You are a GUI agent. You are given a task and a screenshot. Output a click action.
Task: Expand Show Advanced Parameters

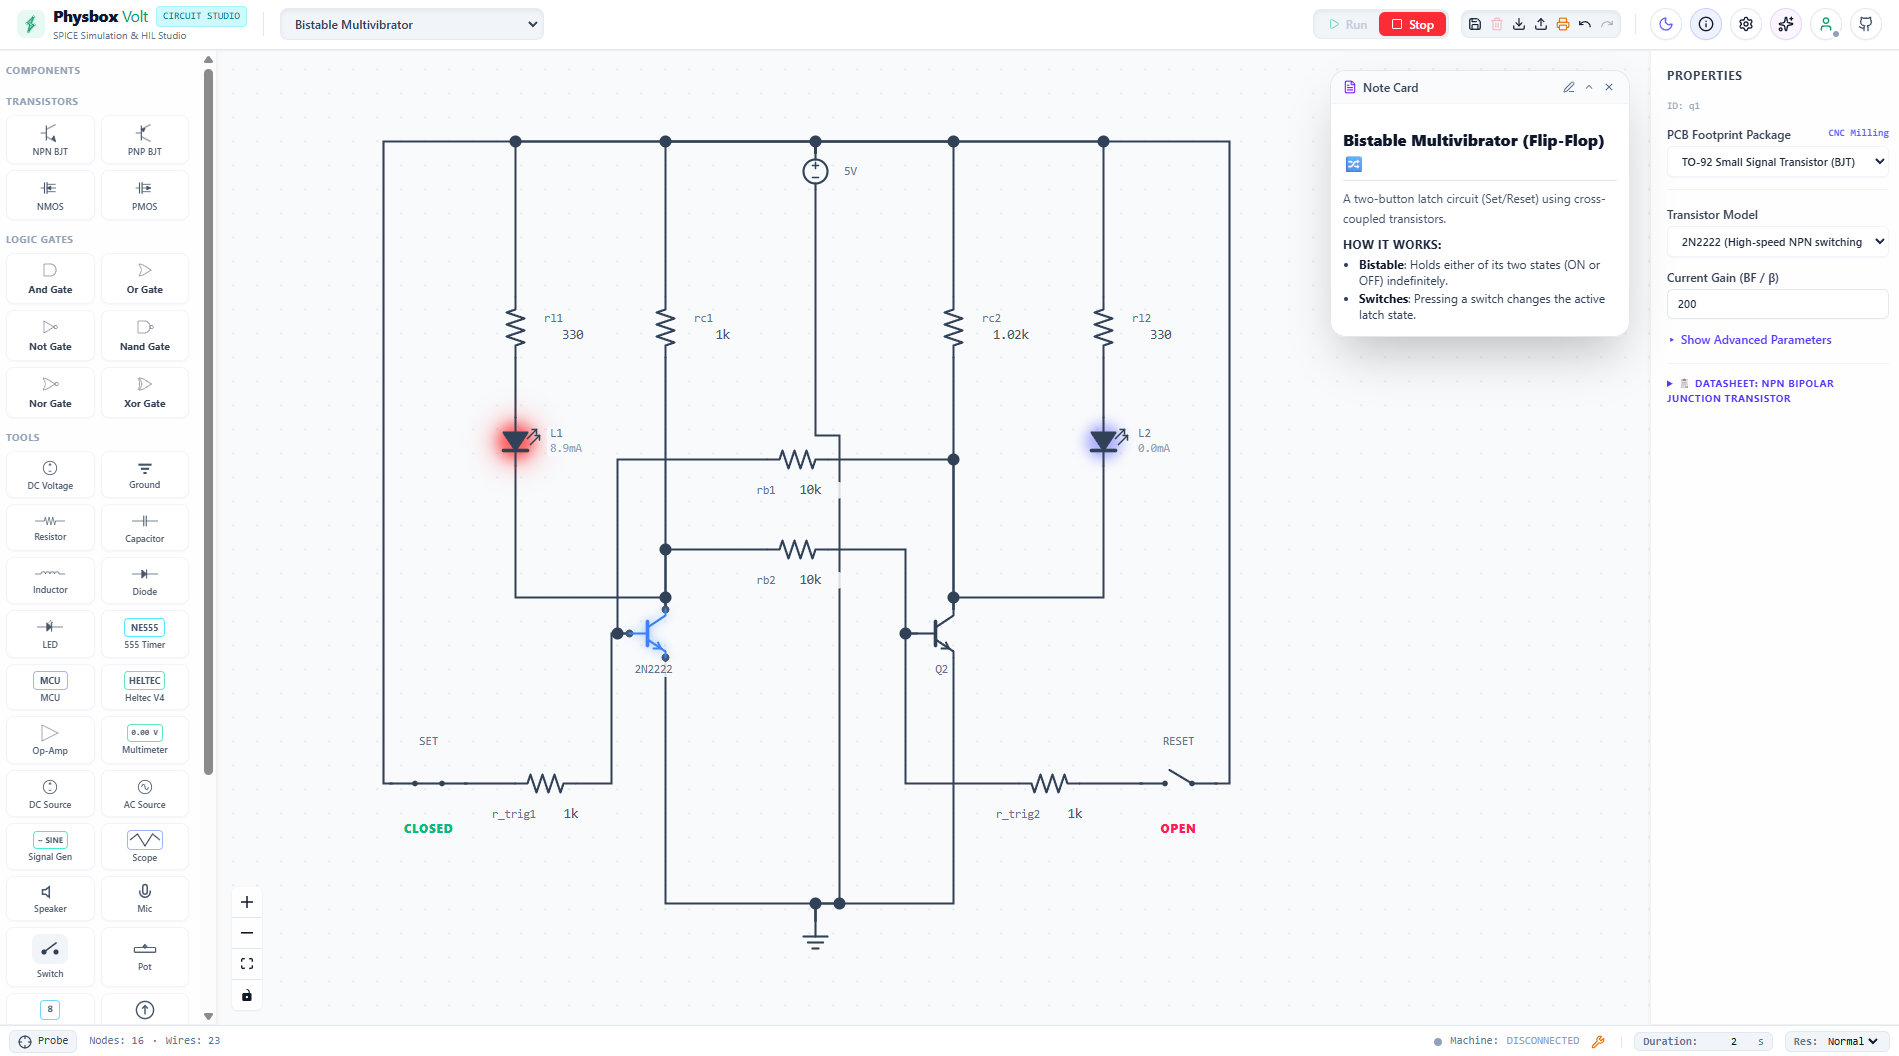pyautogui.click(x=1750, y=340)
